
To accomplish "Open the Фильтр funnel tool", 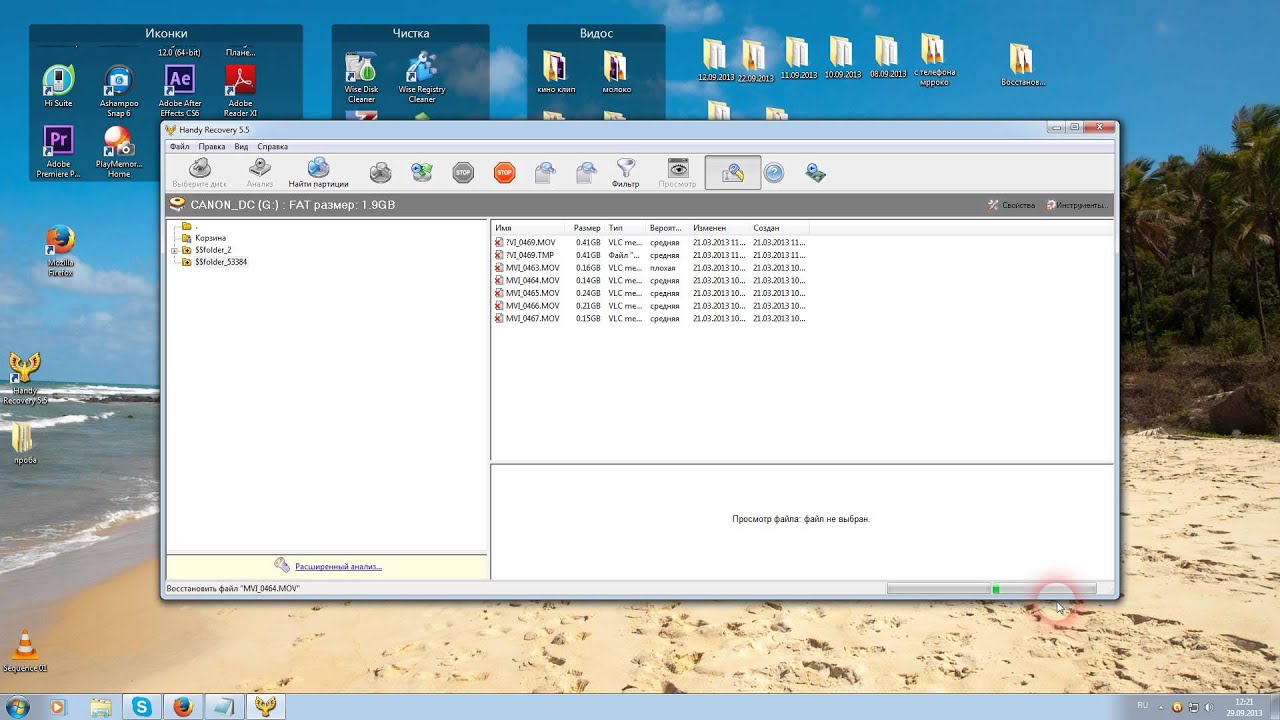I will point(625,172).
